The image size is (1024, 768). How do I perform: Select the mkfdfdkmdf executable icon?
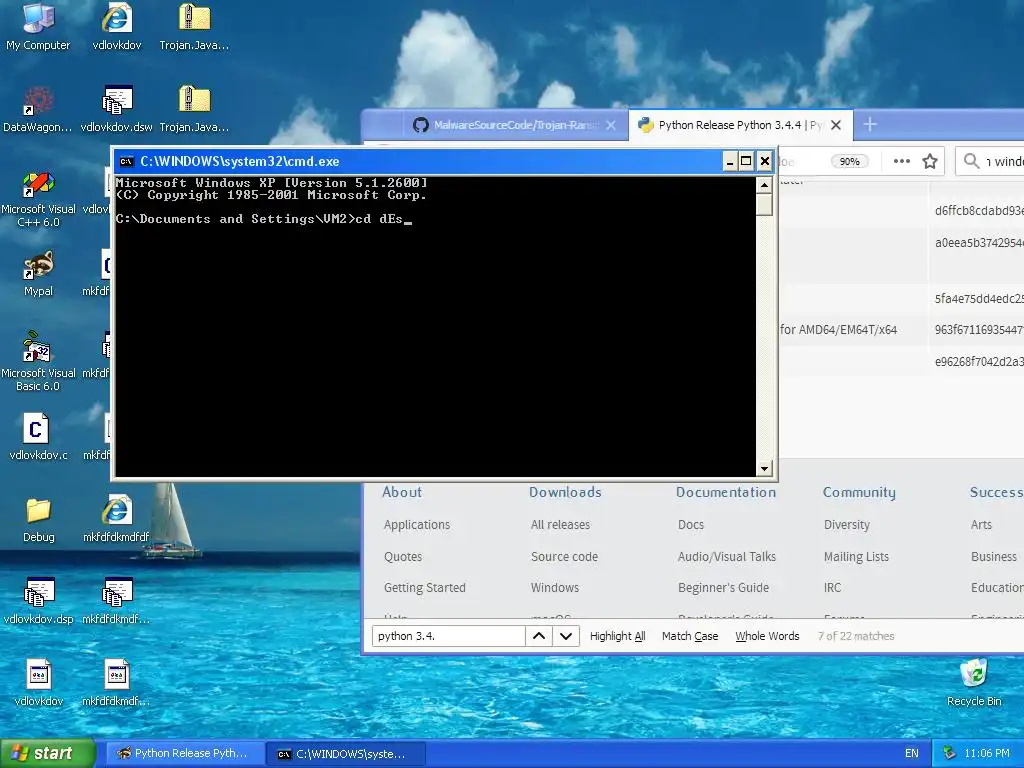pos(116,683)
